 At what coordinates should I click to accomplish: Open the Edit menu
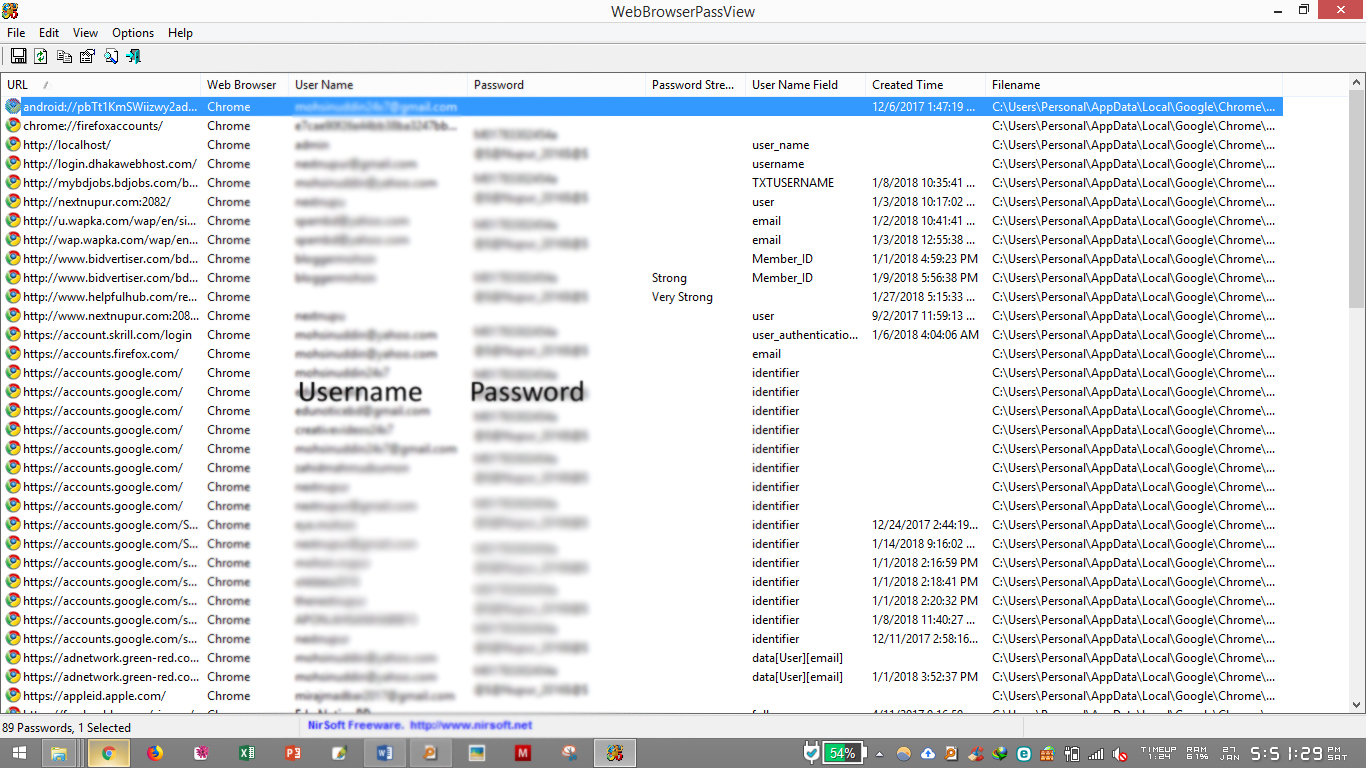click(49, 33)
